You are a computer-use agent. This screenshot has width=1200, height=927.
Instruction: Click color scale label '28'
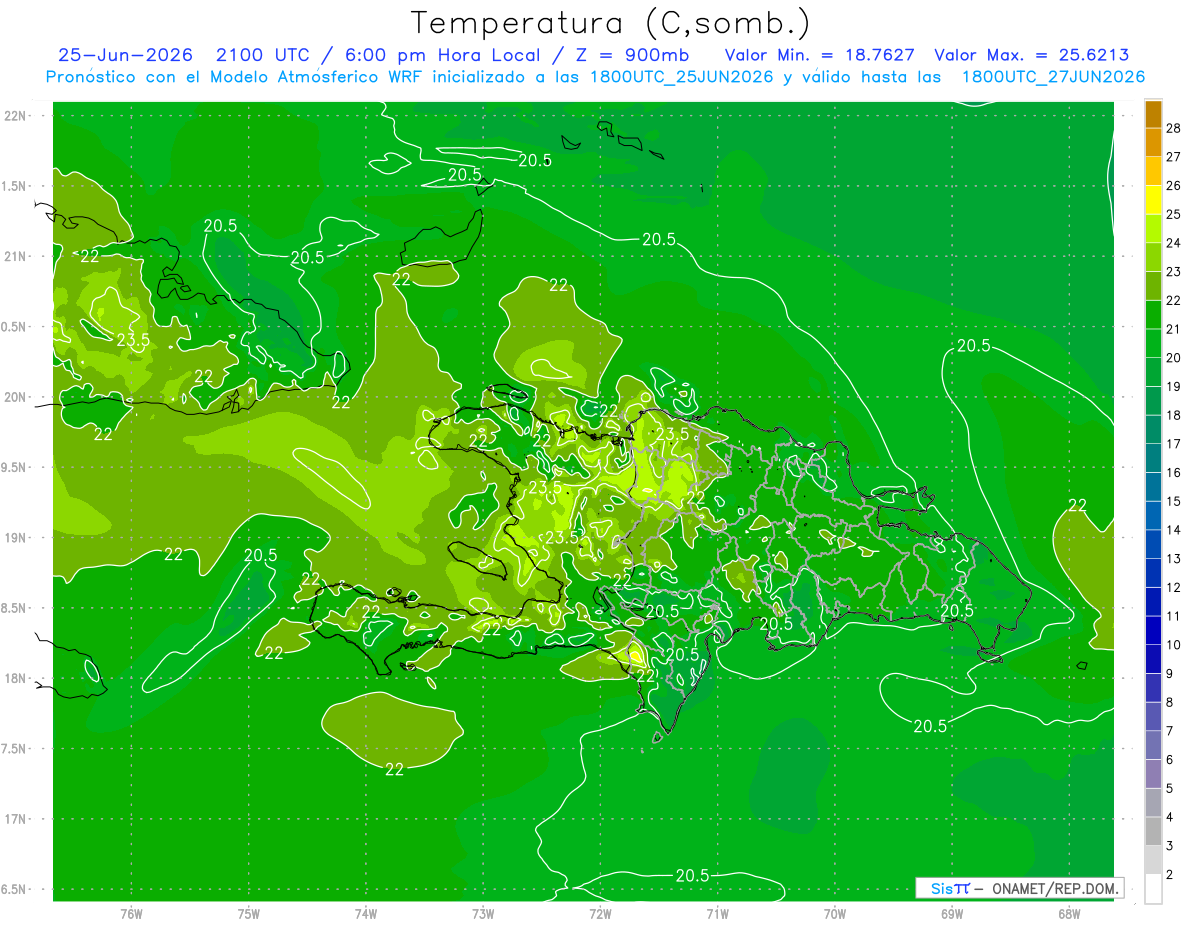1174,128
